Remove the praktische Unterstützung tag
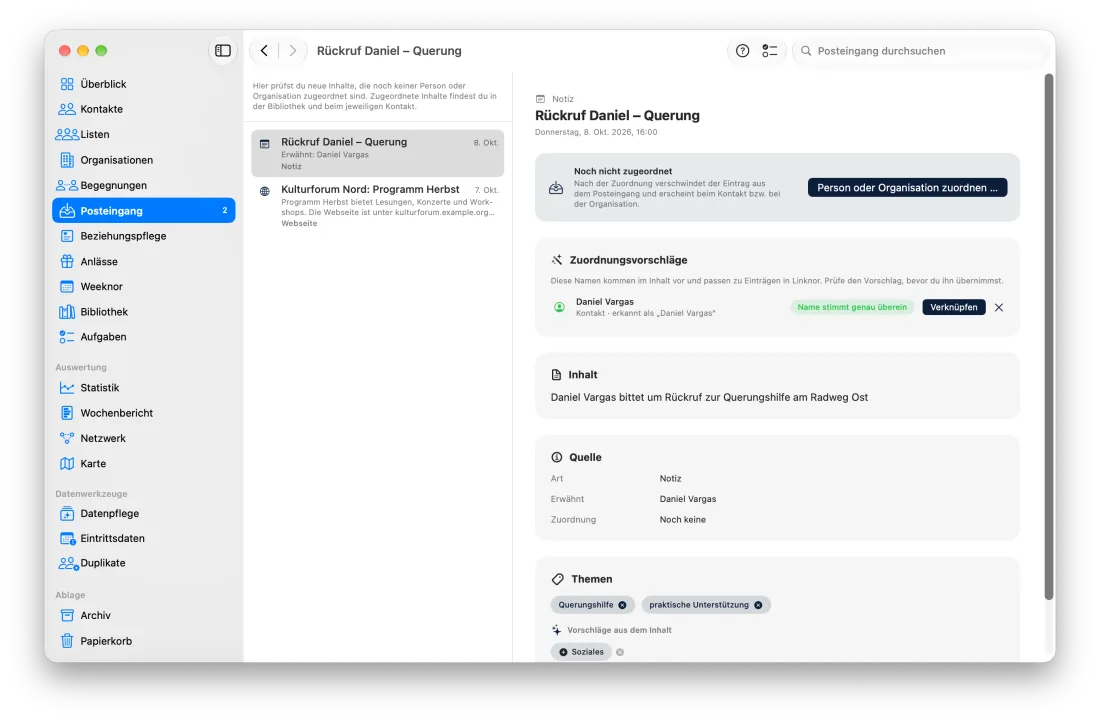Screen dimensions: 1100x721 tap(758, 605)
